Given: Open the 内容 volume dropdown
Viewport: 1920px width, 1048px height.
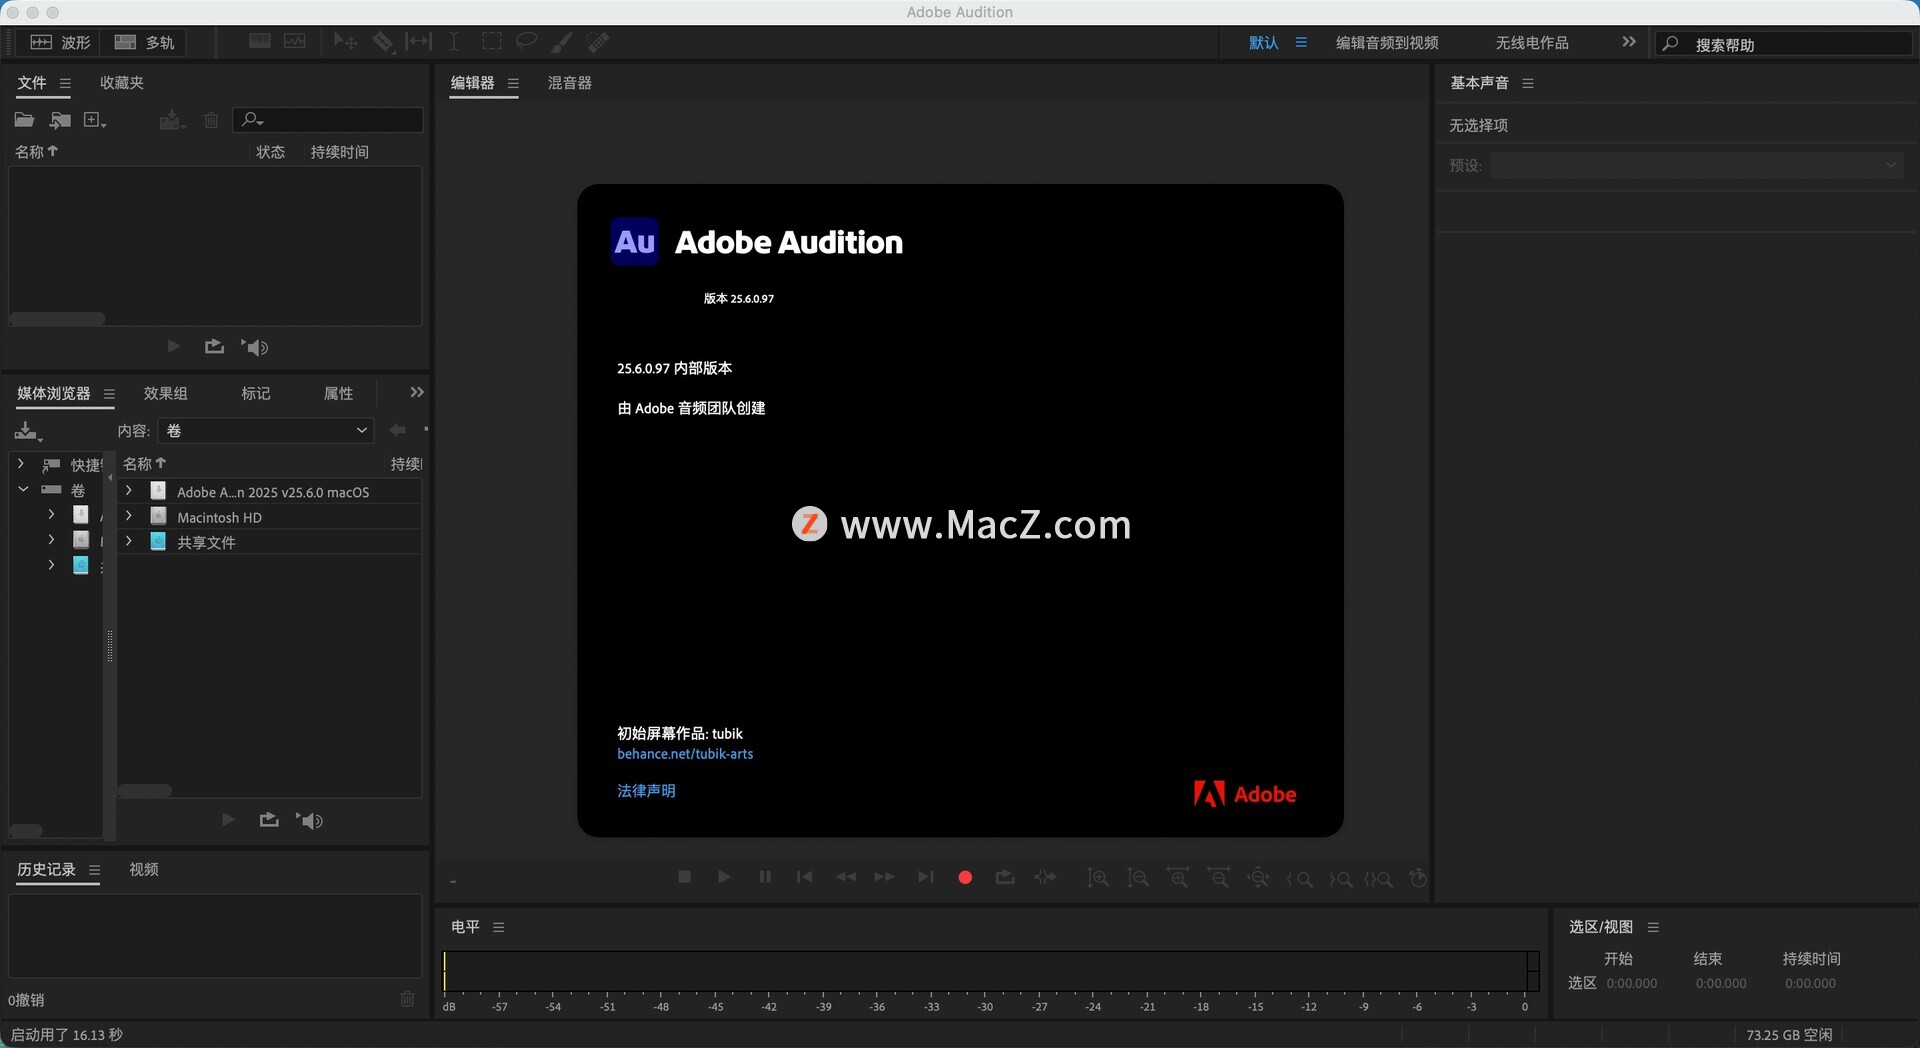Looking at the screenshot, I should [266, 431].
